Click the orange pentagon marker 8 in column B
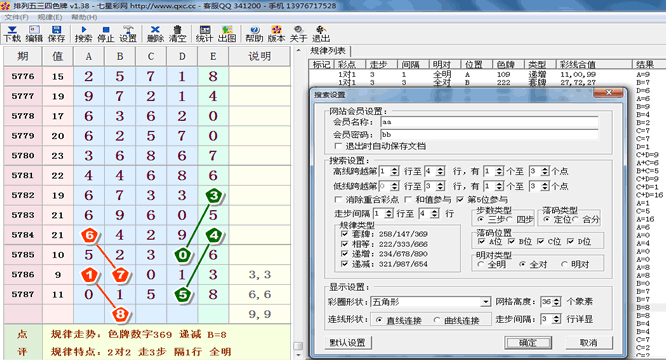Image resolution: width=666 pixels, height=360 pixels. click(120, 314)
